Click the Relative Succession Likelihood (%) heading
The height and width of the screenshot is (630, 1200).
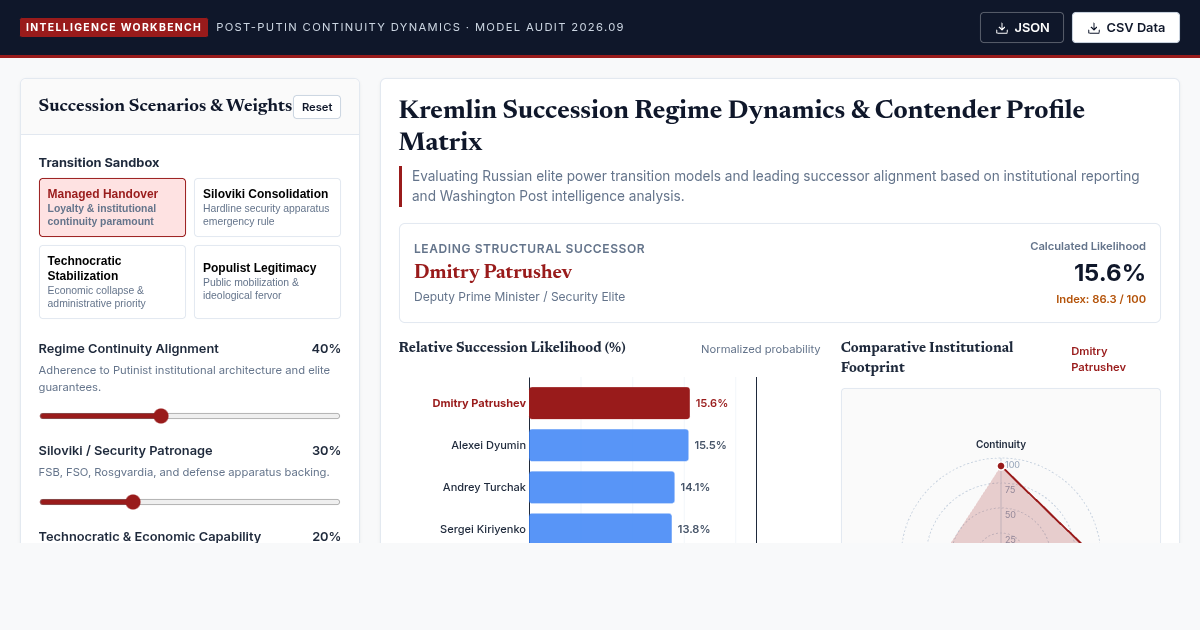(512, 348)
